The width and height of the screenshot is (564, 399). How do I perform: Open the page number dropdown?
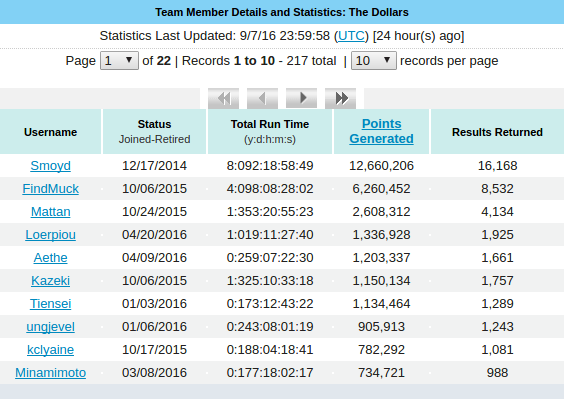(x=119, y=60)
